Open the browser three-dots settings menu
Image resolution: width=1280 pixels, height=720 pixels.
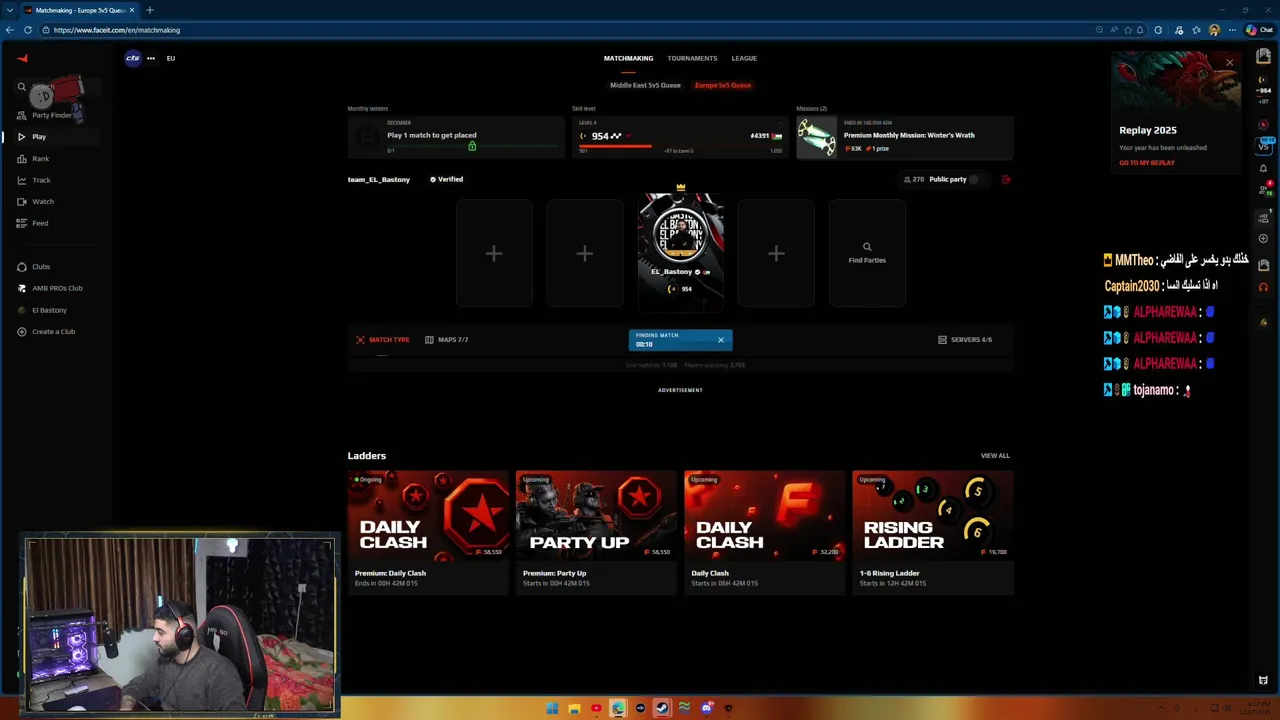click(1232, 30)
